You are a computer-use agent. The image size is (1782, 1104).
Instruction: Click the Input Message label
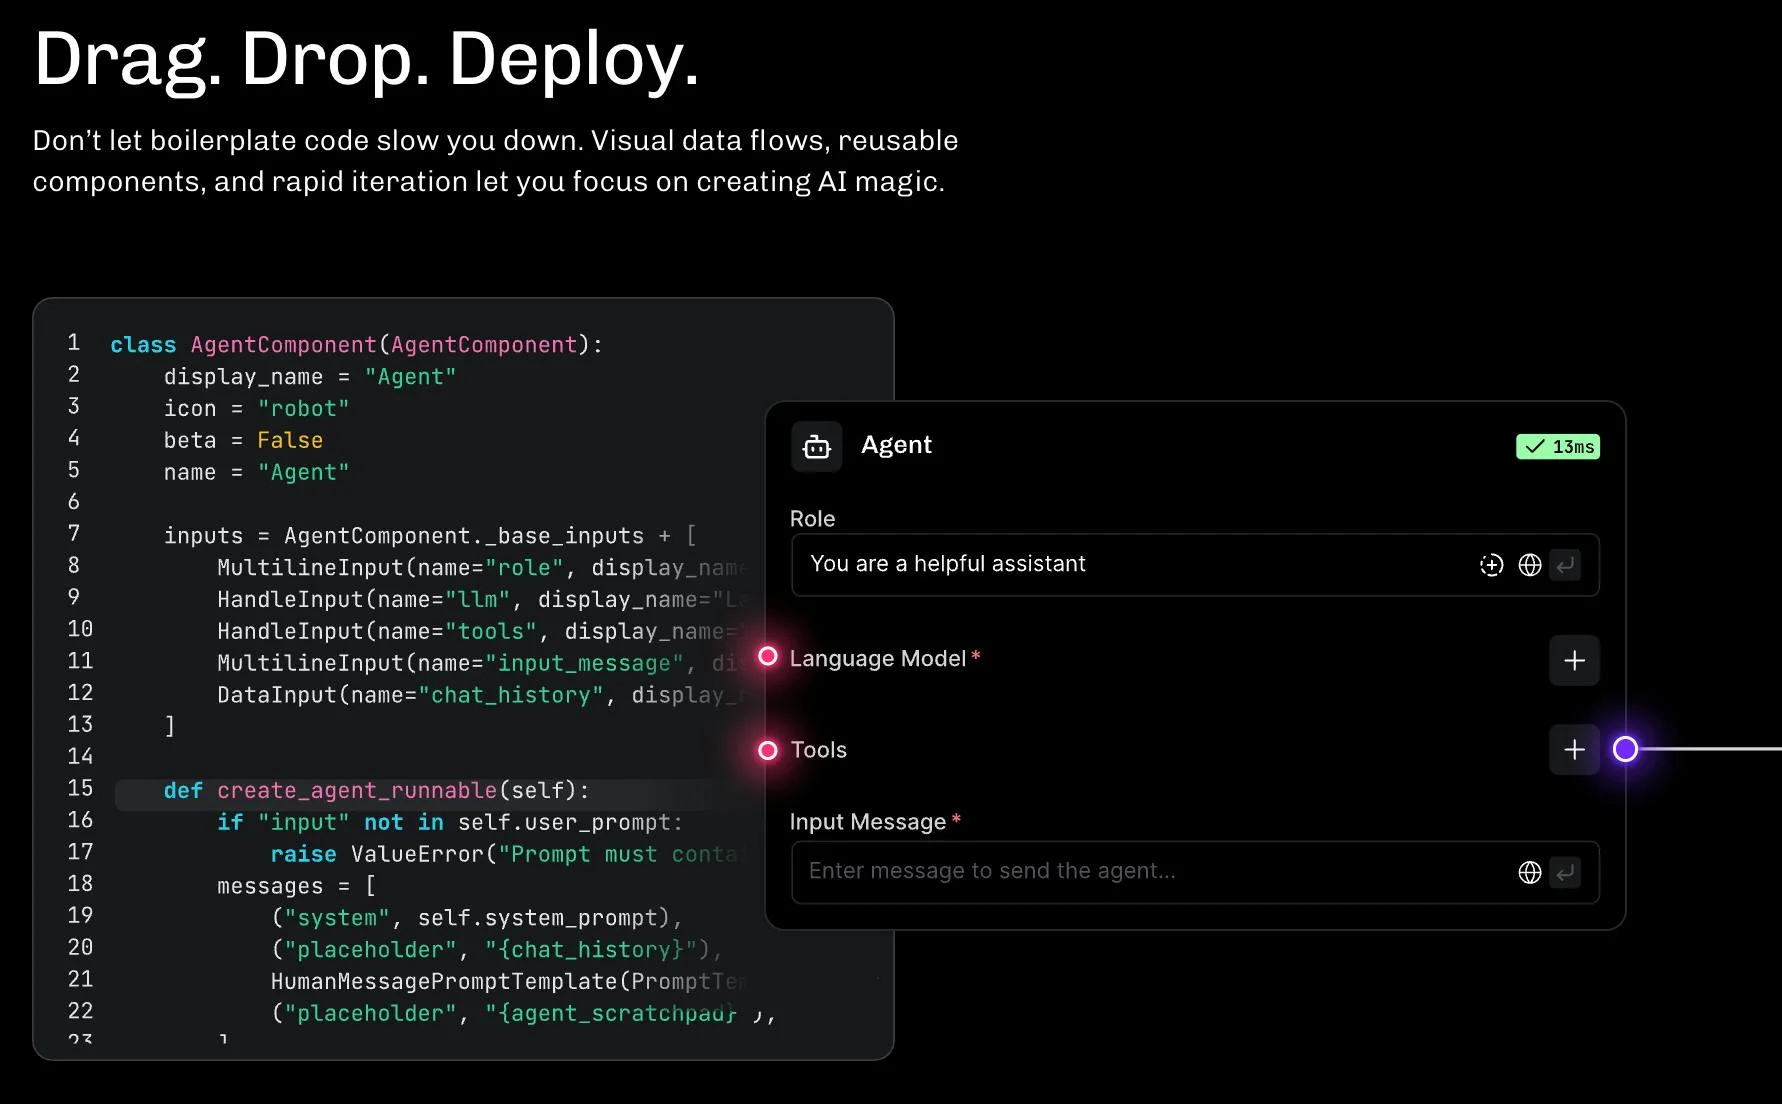pyautogui.click(x=868, y=822)
